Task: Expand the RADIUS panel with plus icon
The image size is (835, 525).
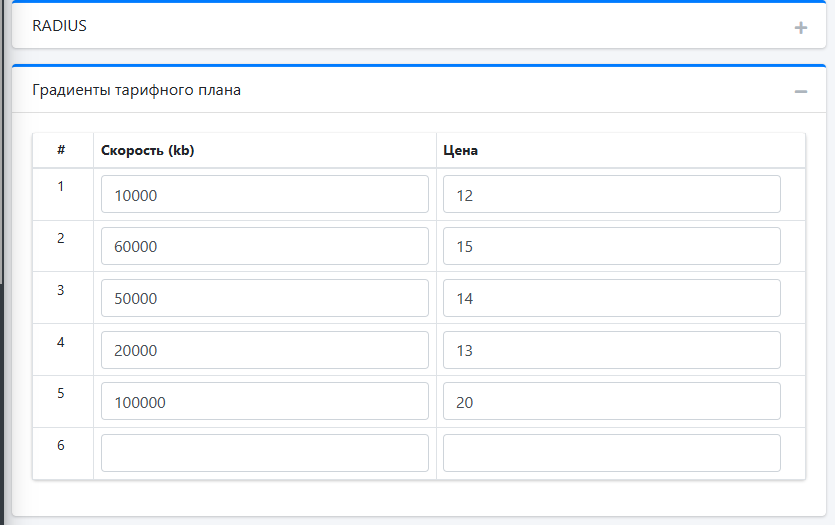Action: (800, 28)
